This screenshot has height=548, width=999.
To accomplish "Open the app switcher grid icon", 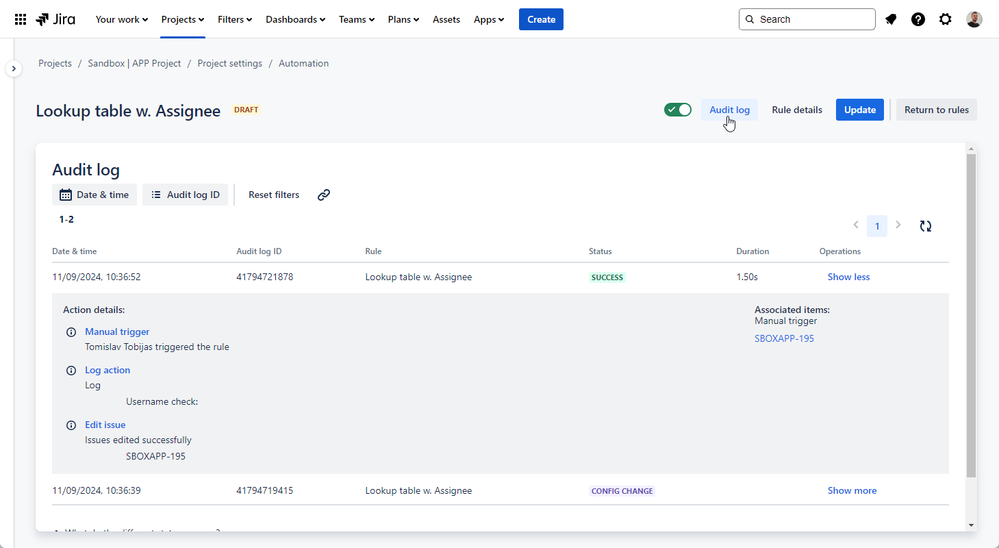I will point(20,20).
